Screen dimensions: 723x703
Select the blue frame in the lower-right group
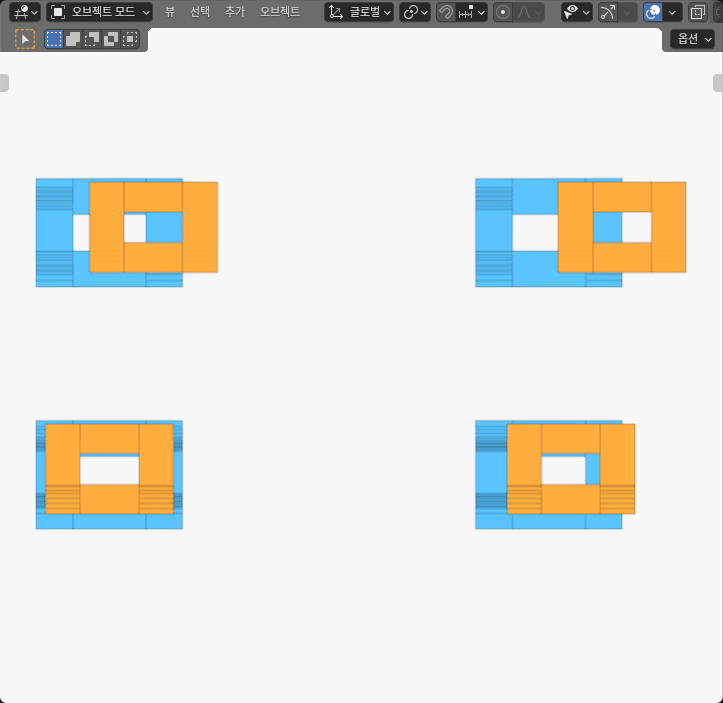[491, 475]
